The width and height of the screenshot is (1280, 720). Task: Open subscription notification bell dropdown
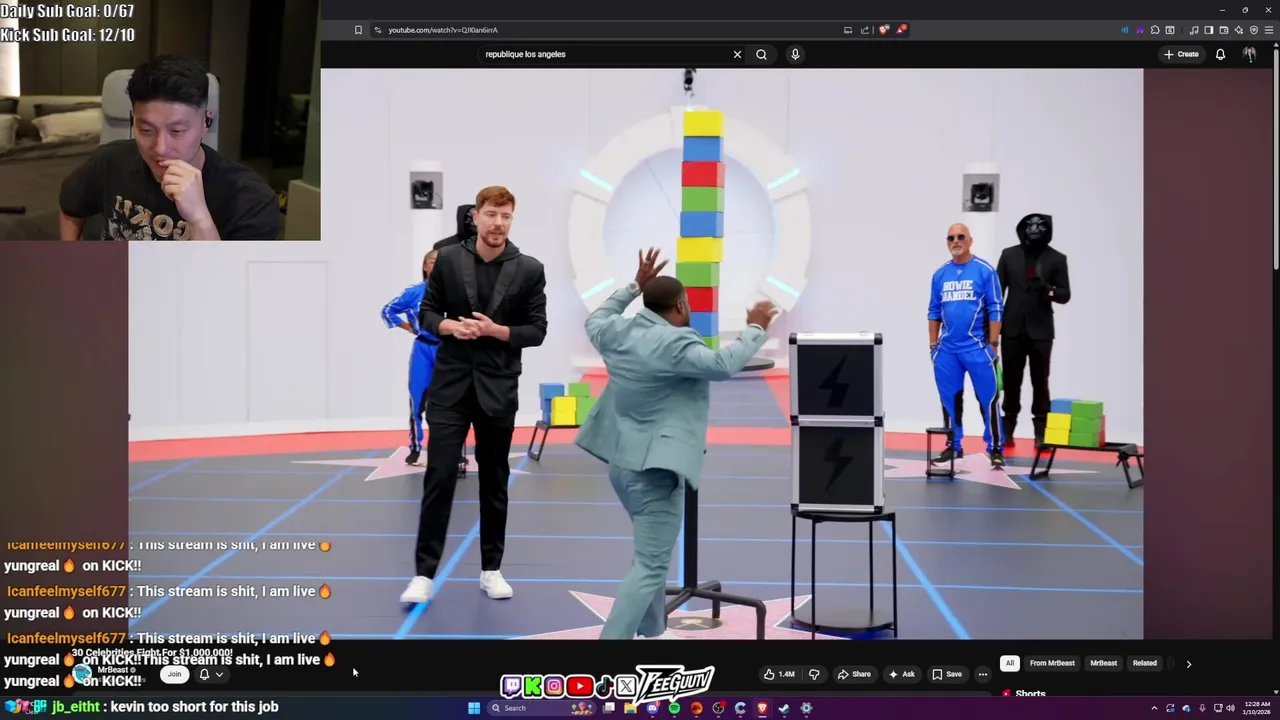[x=210, y=674]
